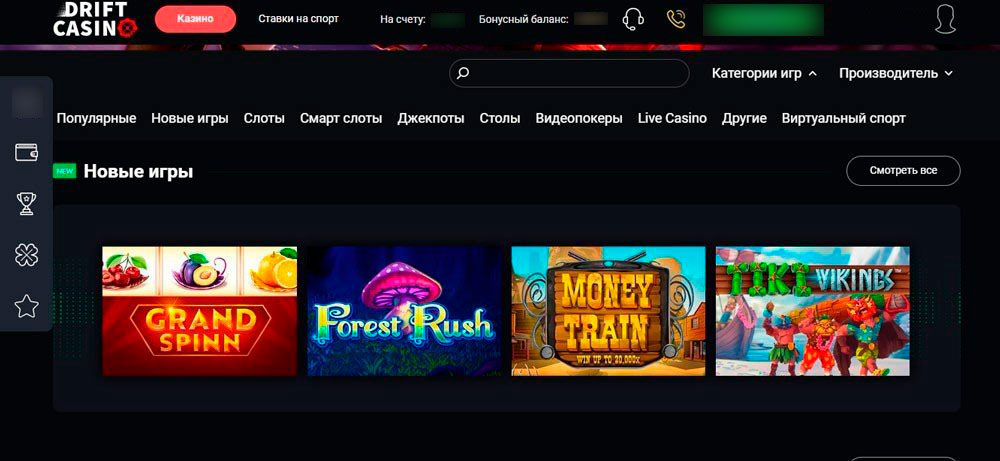Launch the Money Train game thumbnail
The image size is (1000, 461).
click(x=608, y=311)
